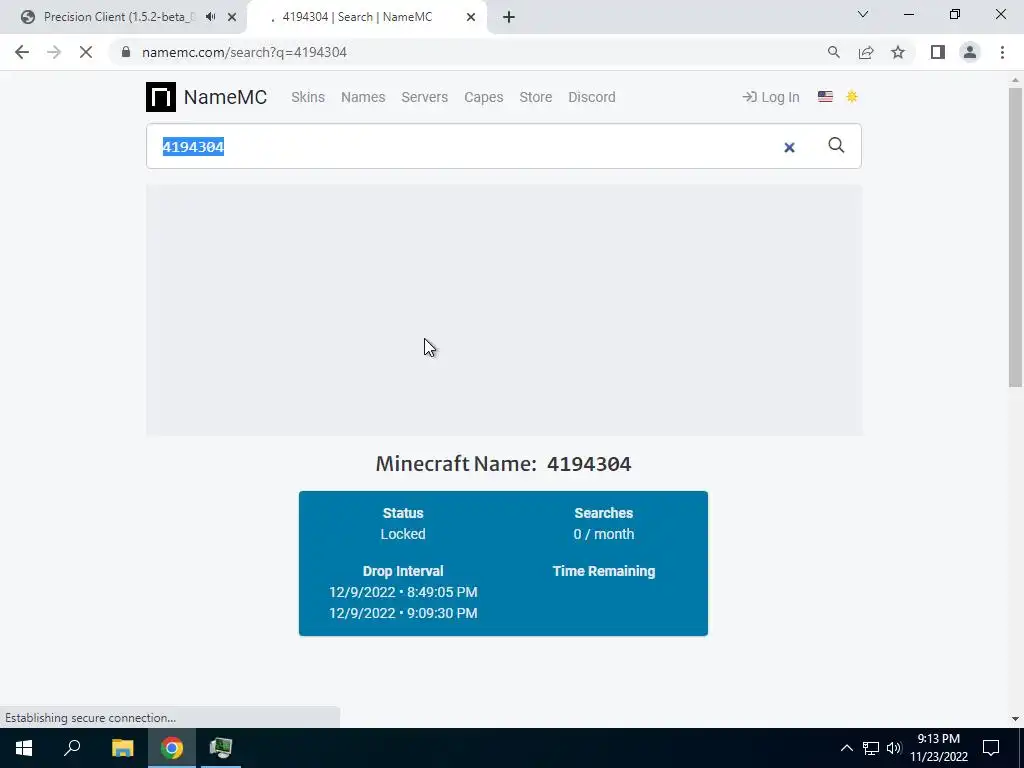Open the network status tray icon
1024x768 pixels.
pos(871,748)
